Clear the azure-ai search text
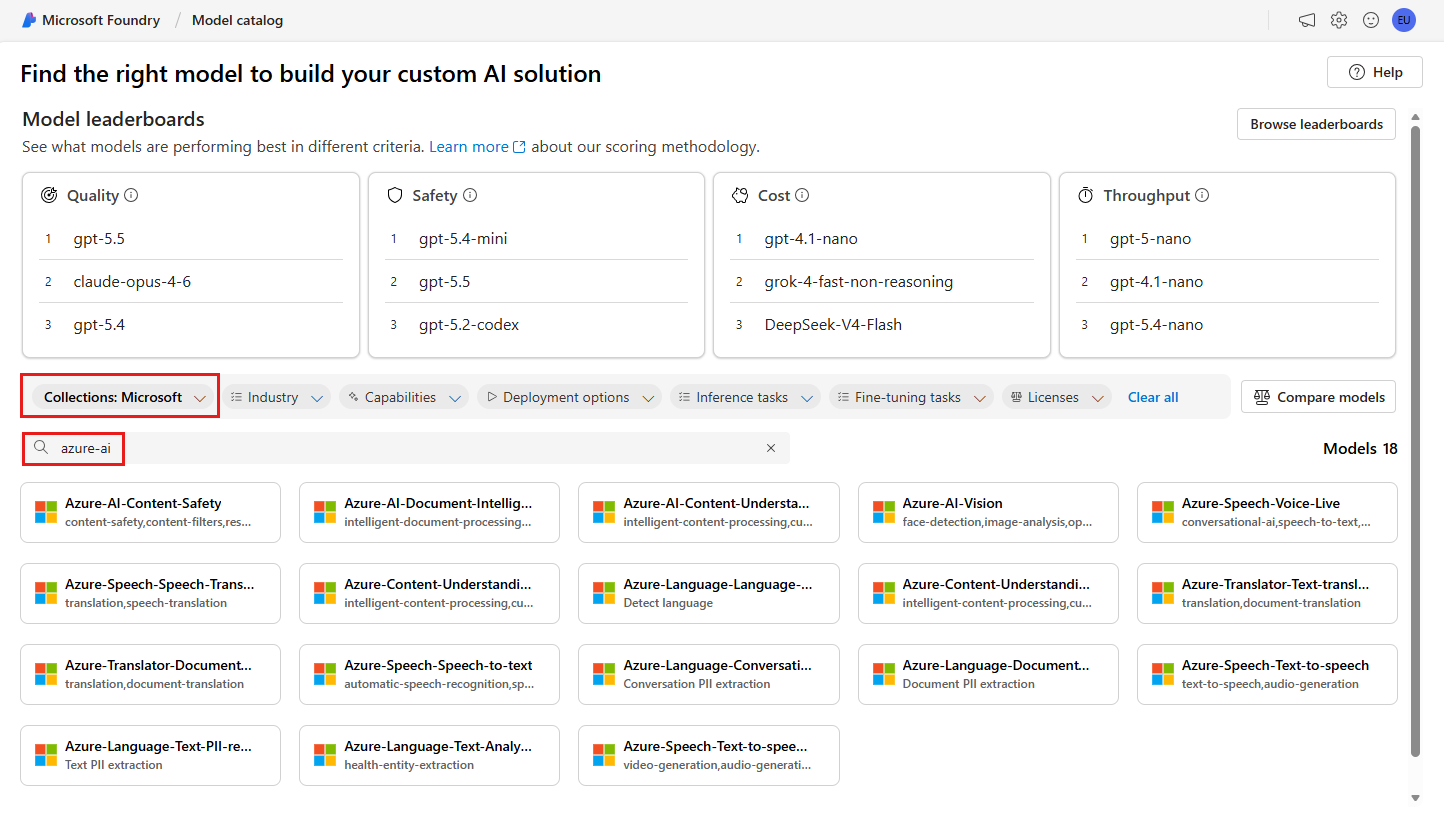The width and height of the screenshot is (1444, 816). click(771, 448)
